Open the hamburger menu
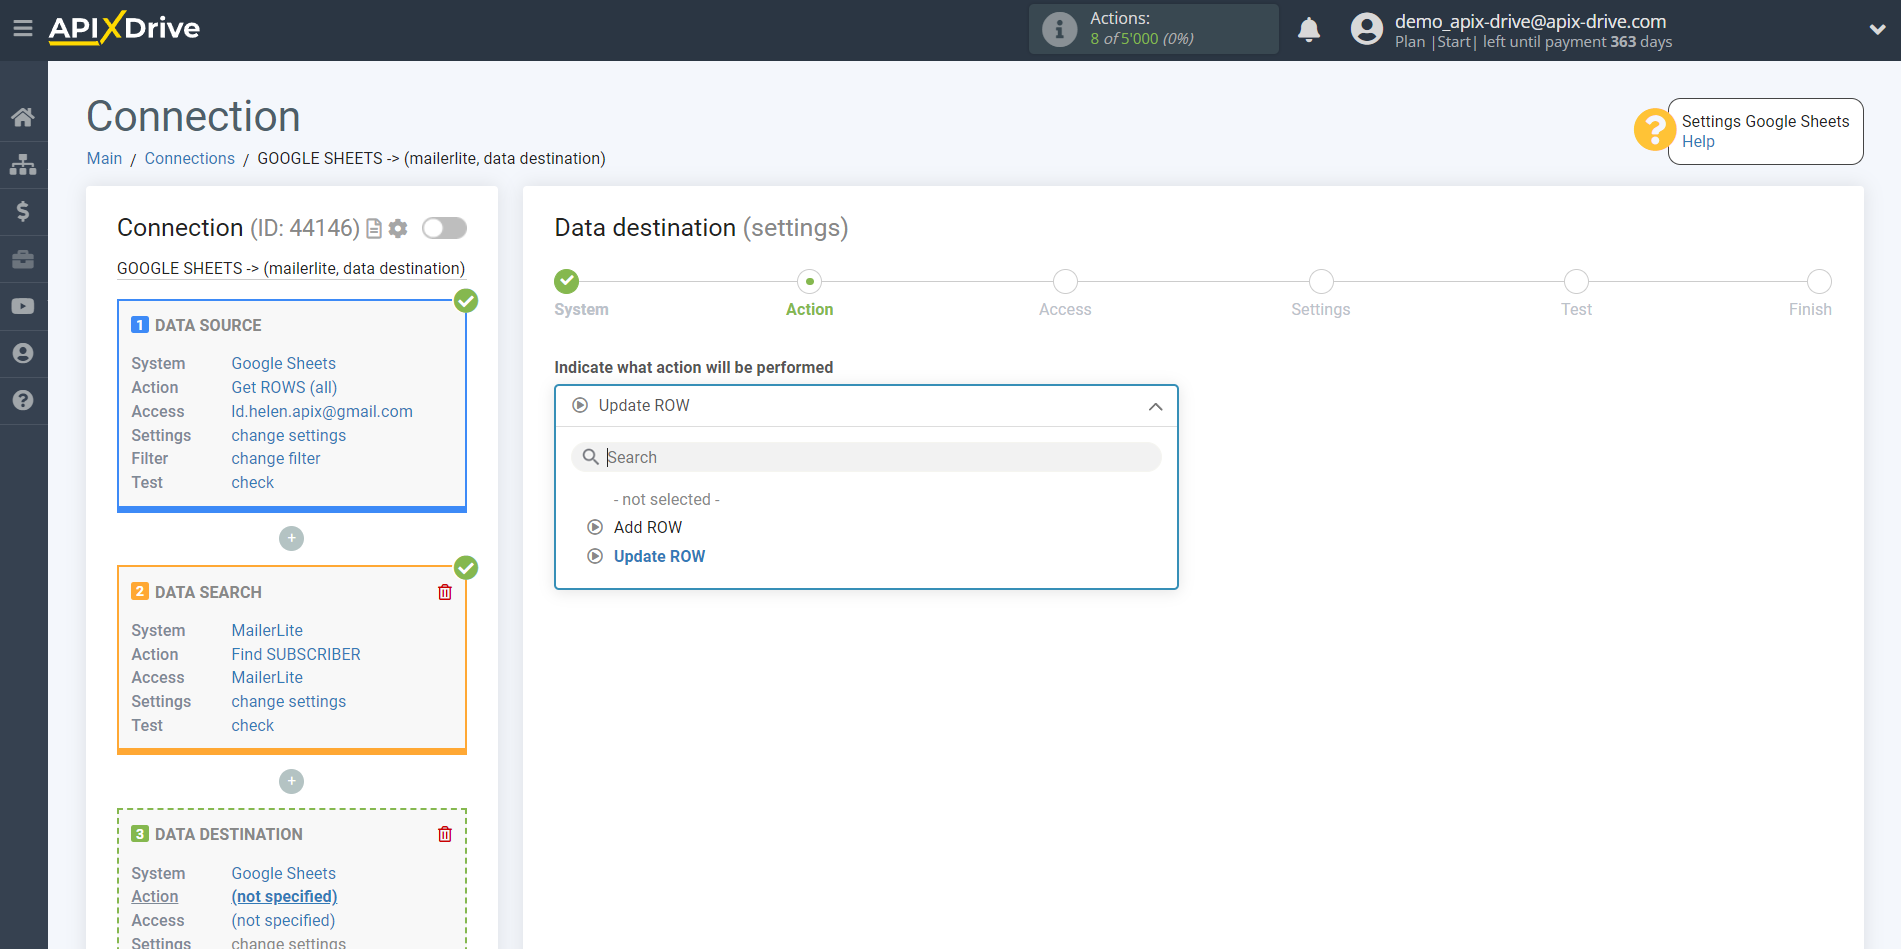Screen dimensions: 1901x949 pos(23,29)
